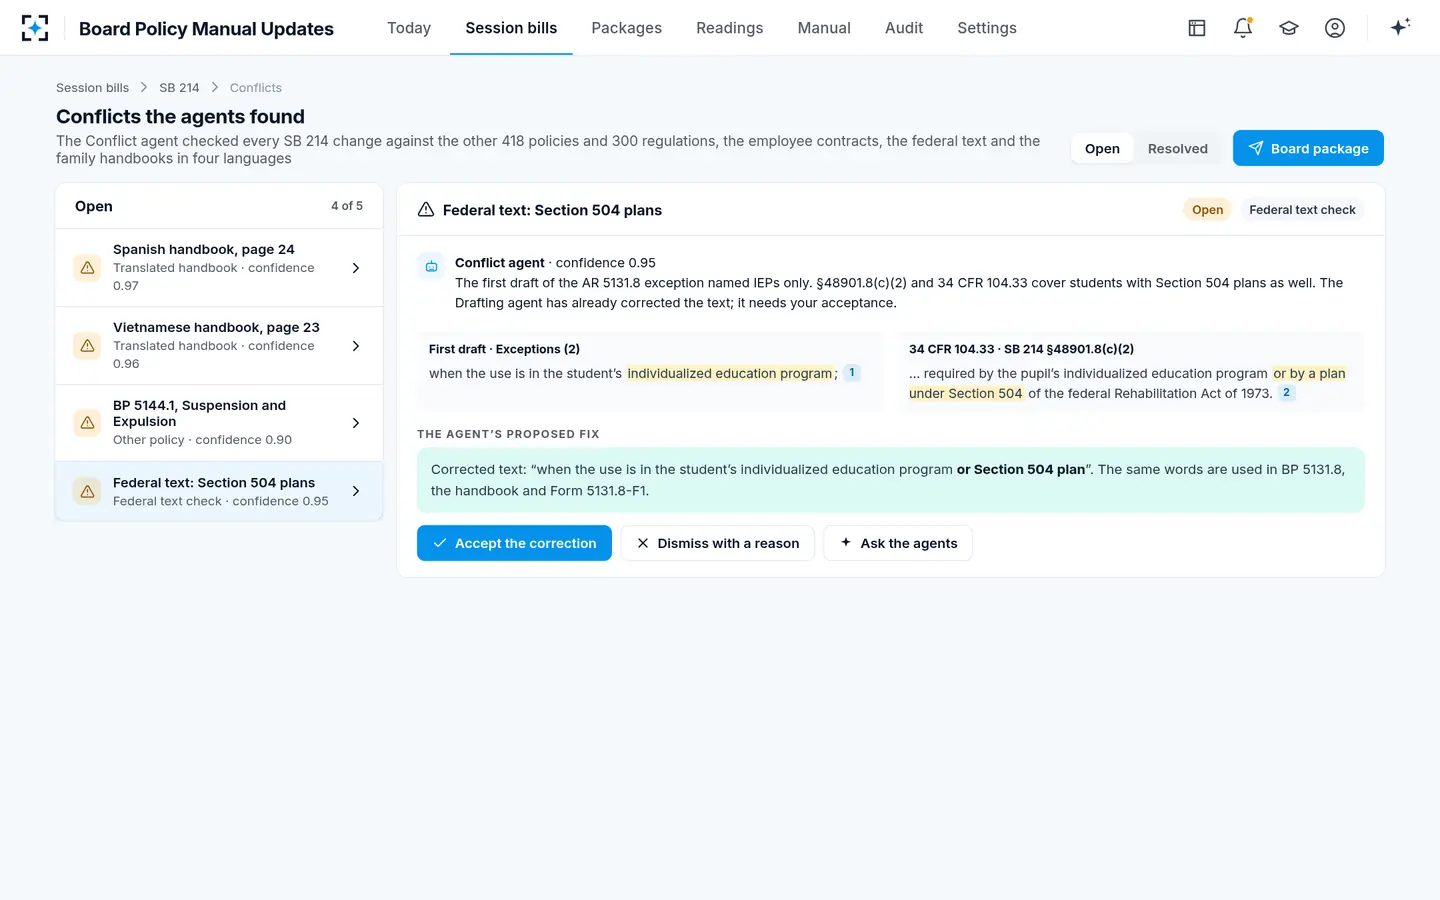The height and width of the screenshot is (900, 1440).
Task: Expand Vietnamese handbook row chevron
Action: coord(356,346)
